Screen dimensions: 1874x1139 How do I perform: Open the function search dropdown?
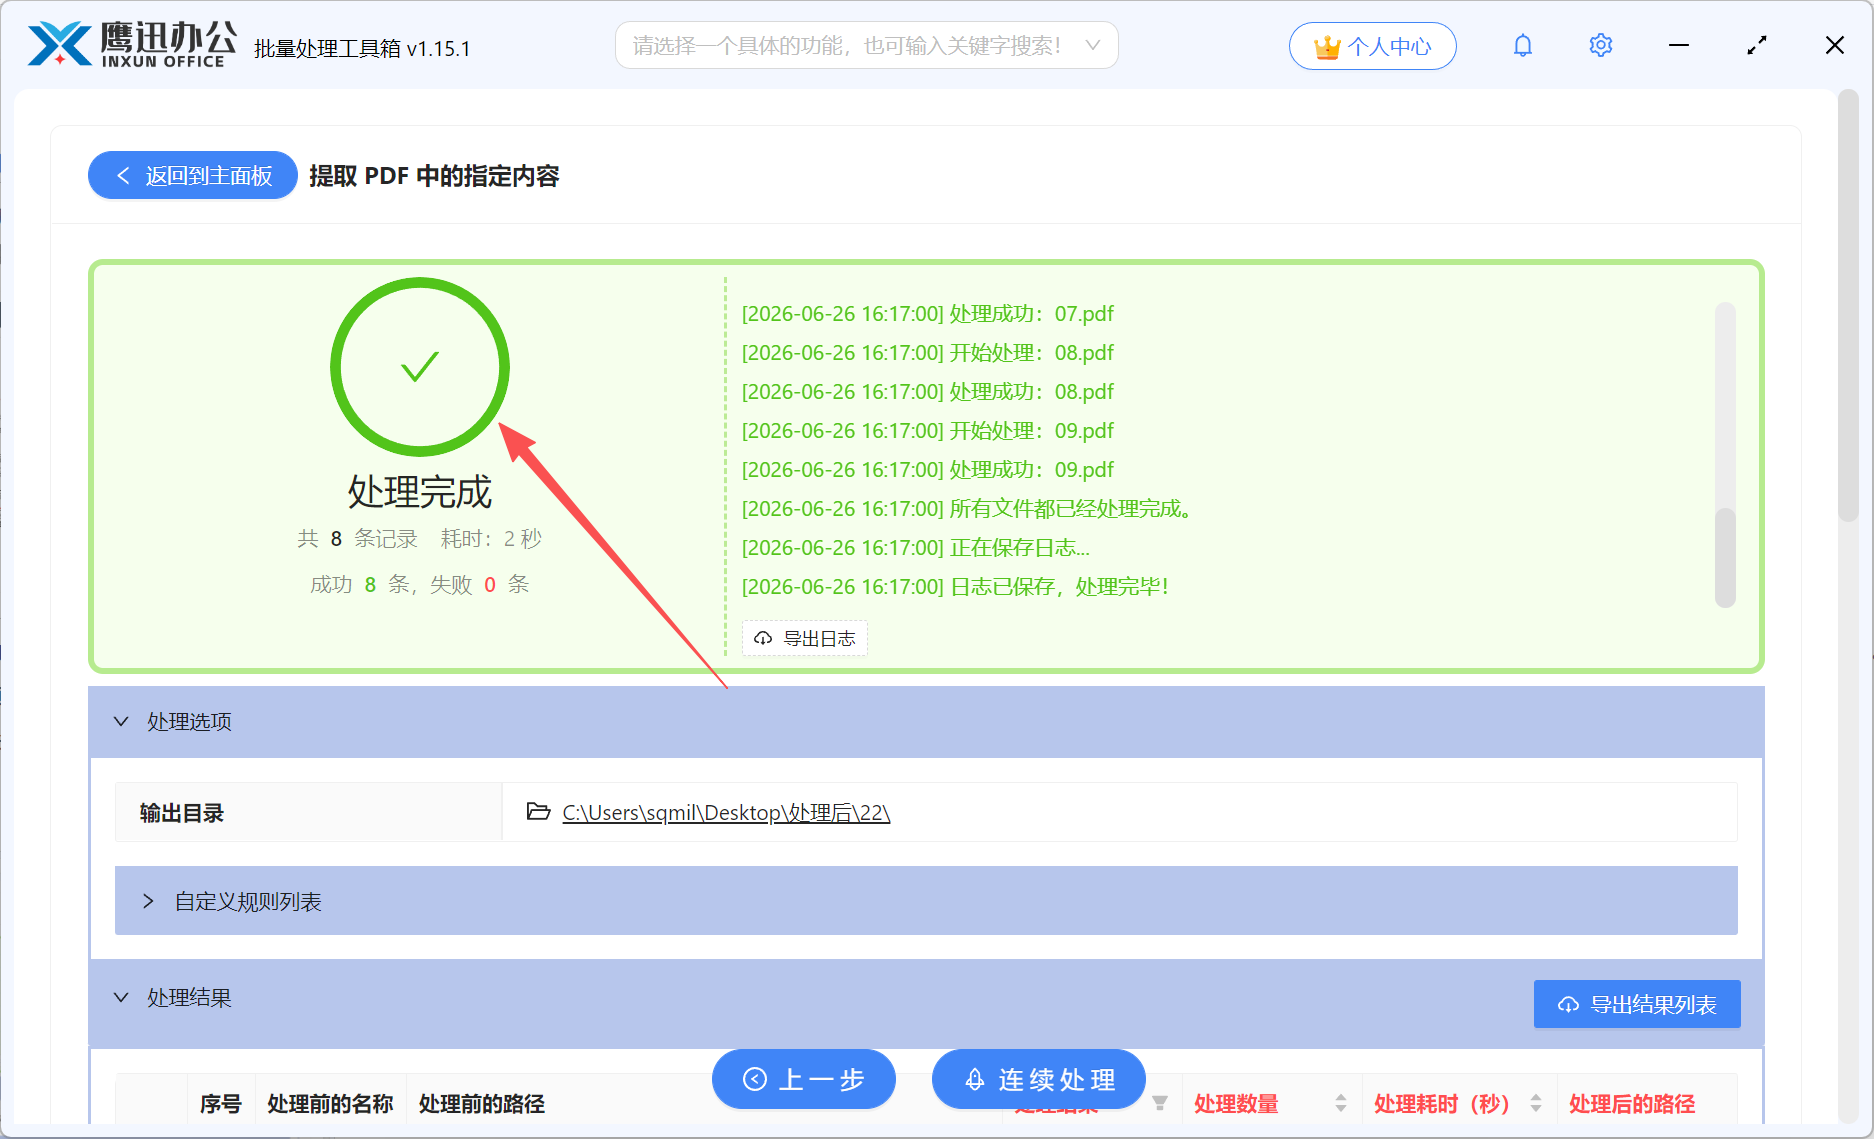point(867,46)
